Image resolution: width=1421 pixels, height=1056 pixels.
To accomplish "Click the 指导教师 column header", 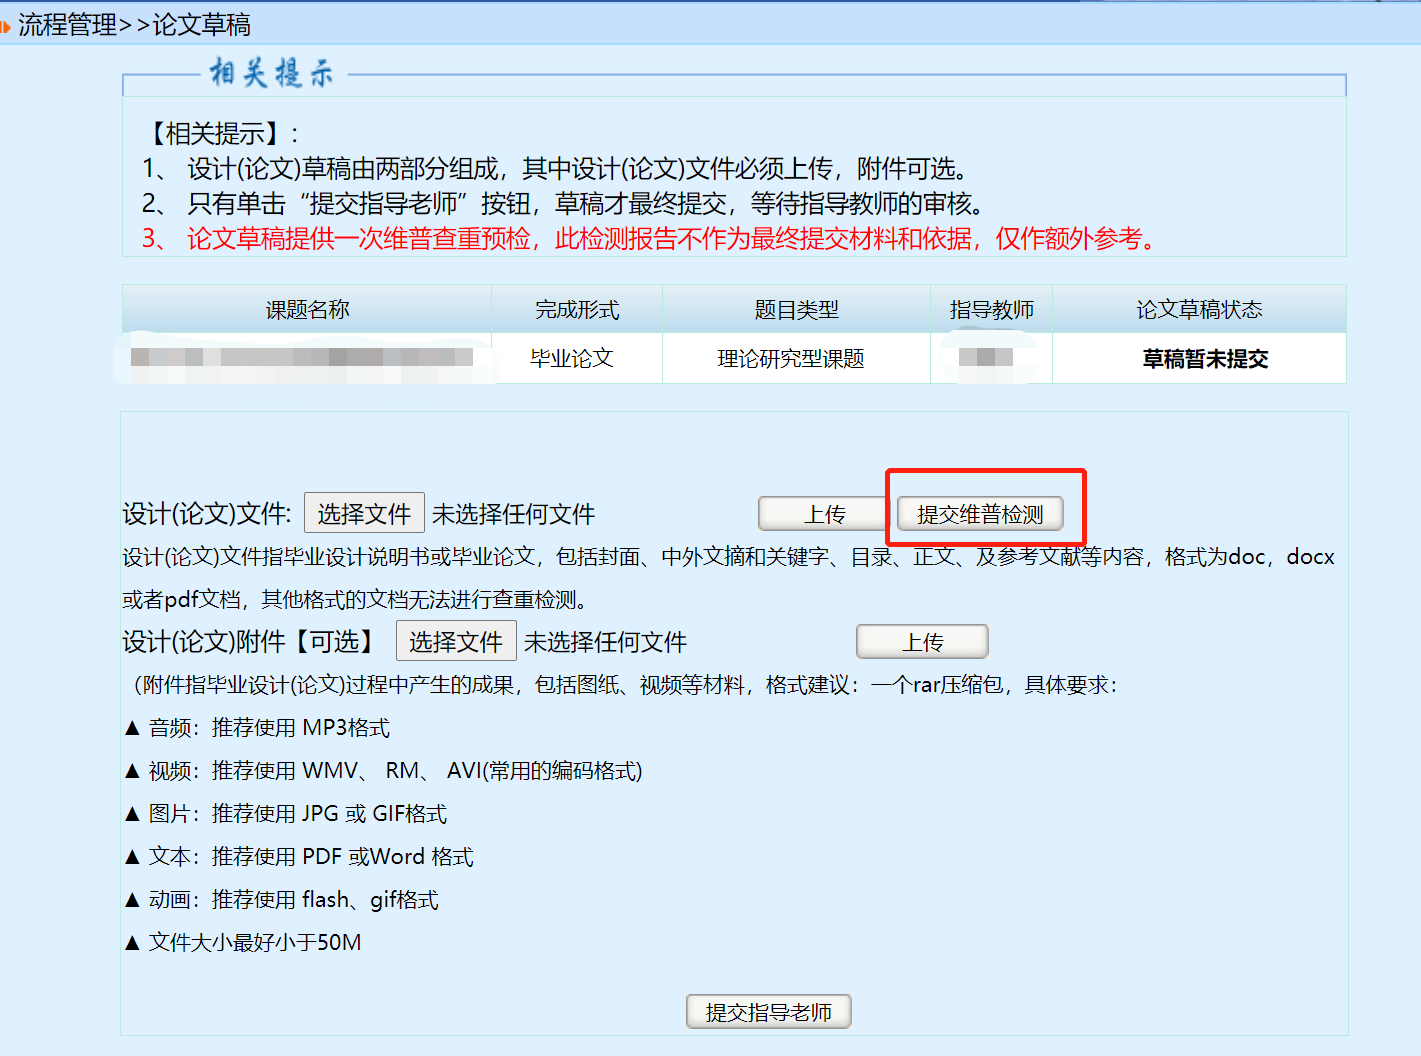I will [x=991, y=310].
